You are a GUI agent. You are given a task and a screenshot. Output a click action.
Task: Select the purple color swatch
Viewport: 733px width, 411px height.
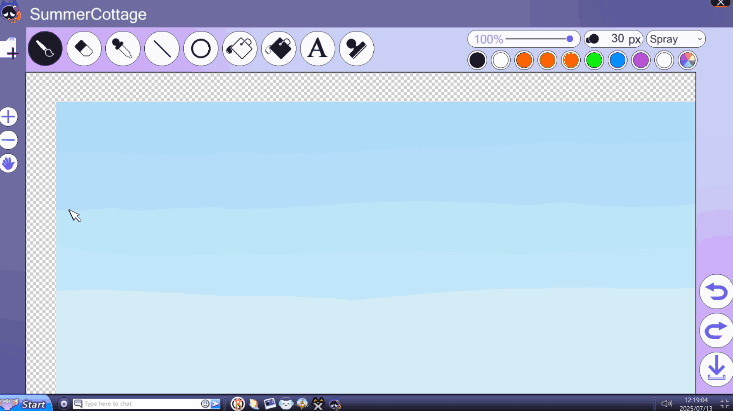click(641, 60)
